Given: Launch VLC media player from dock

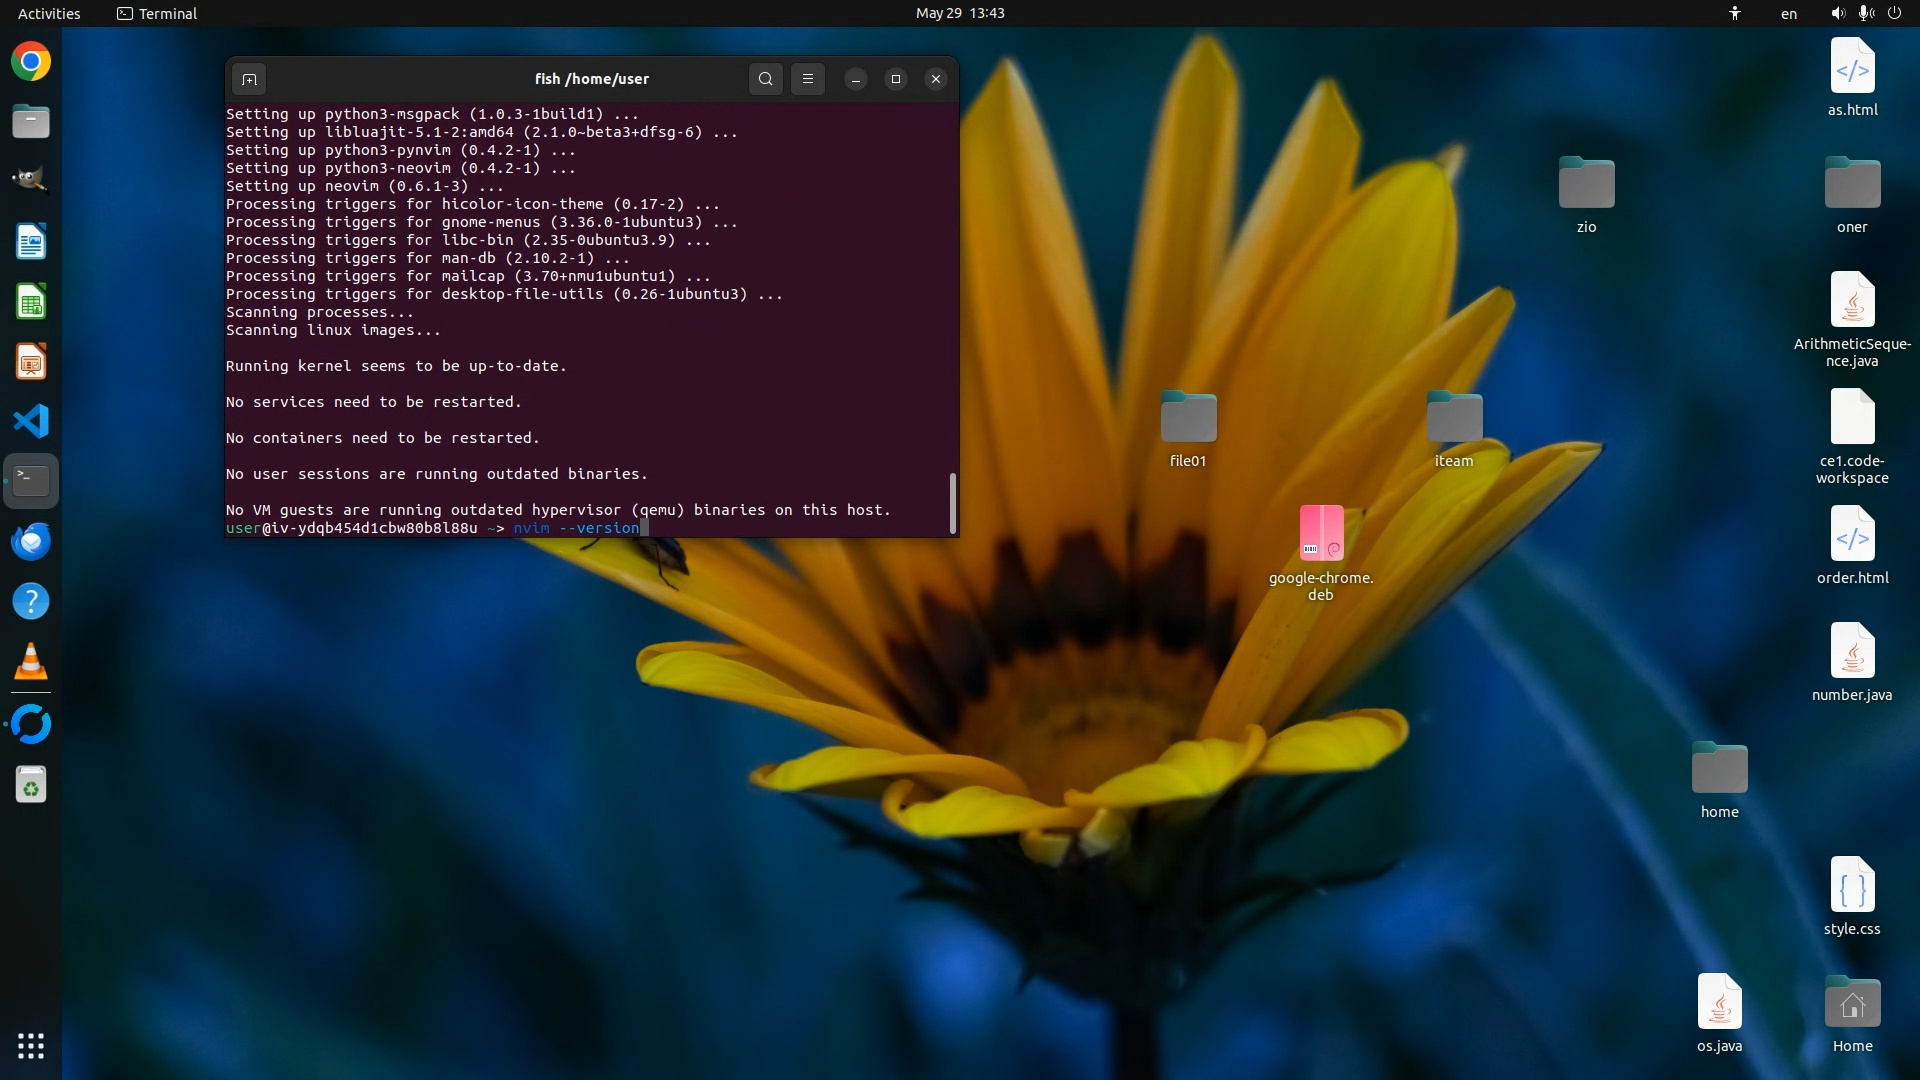Looking at the screenshot, I should 31,661.
